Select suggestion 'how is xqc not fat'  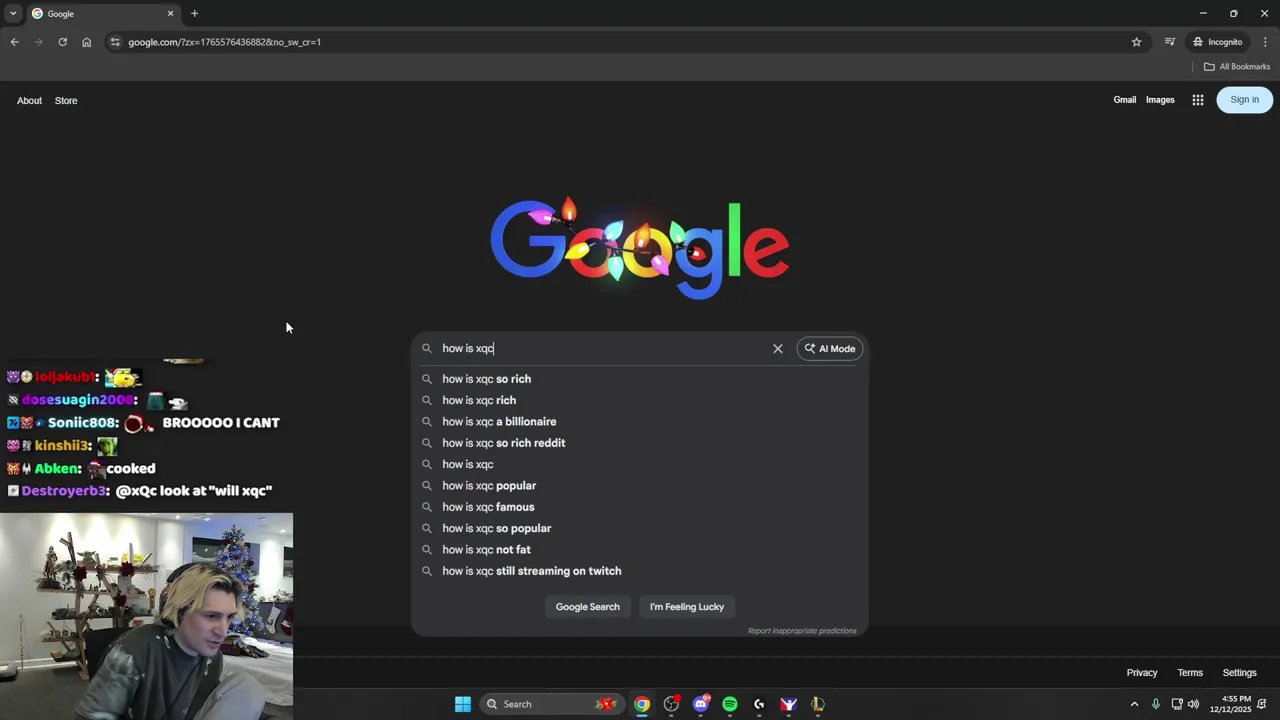tap(640, 549)
